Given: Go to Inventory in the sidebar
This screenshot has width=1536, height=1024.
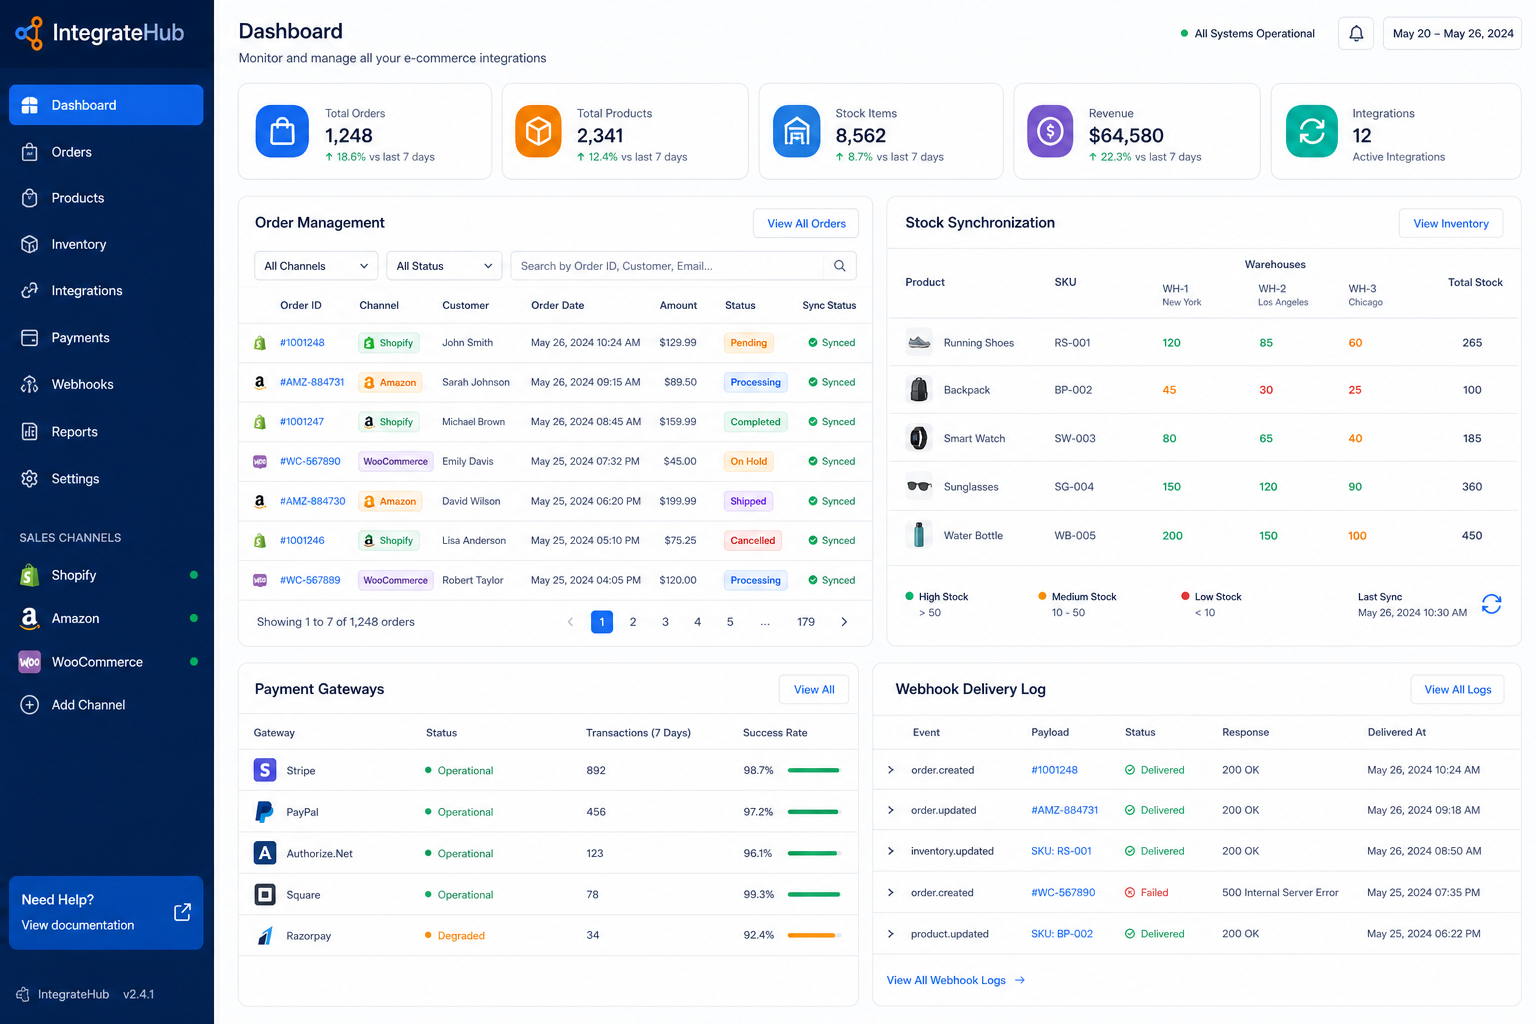Looking at the screenshot, I should 106,244.
